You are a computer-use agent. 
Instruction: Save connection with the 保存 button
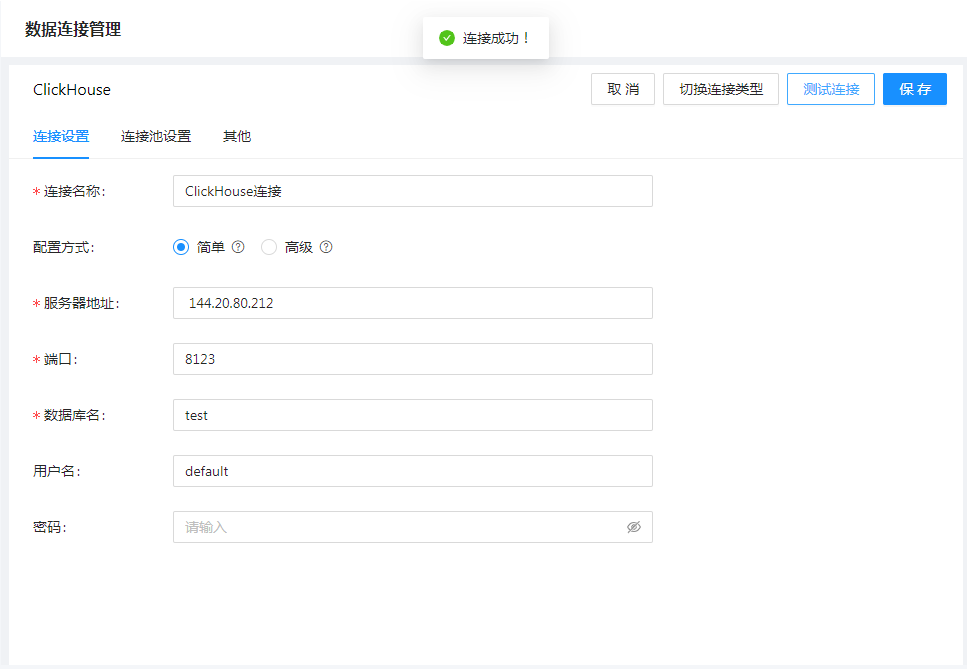click(915, 89)
